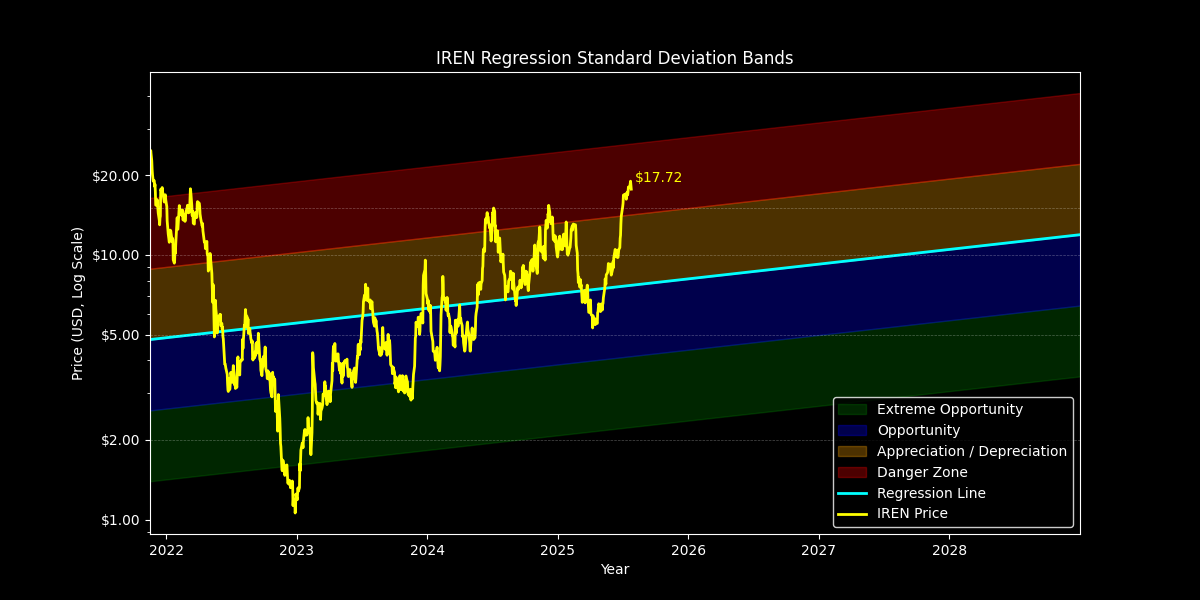The image size is (1200, 600).
Task: Click the 'Year' x-axis title
Action: click(614, 569)
